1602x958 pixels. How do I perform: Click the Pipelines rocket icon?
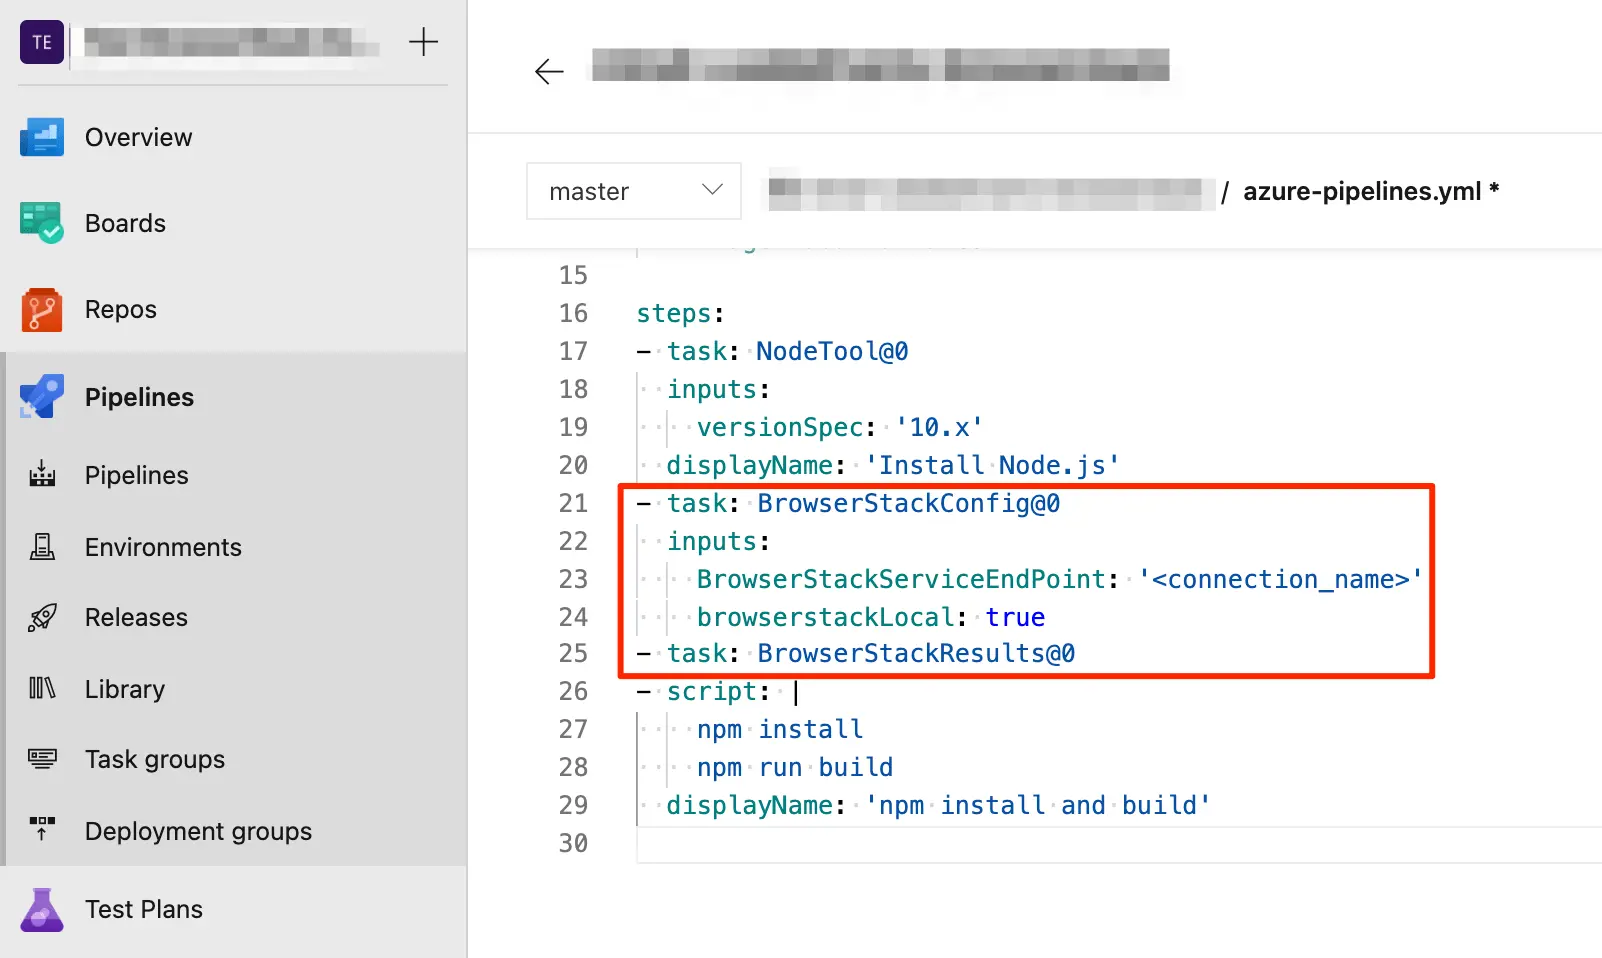click(42, 397)
